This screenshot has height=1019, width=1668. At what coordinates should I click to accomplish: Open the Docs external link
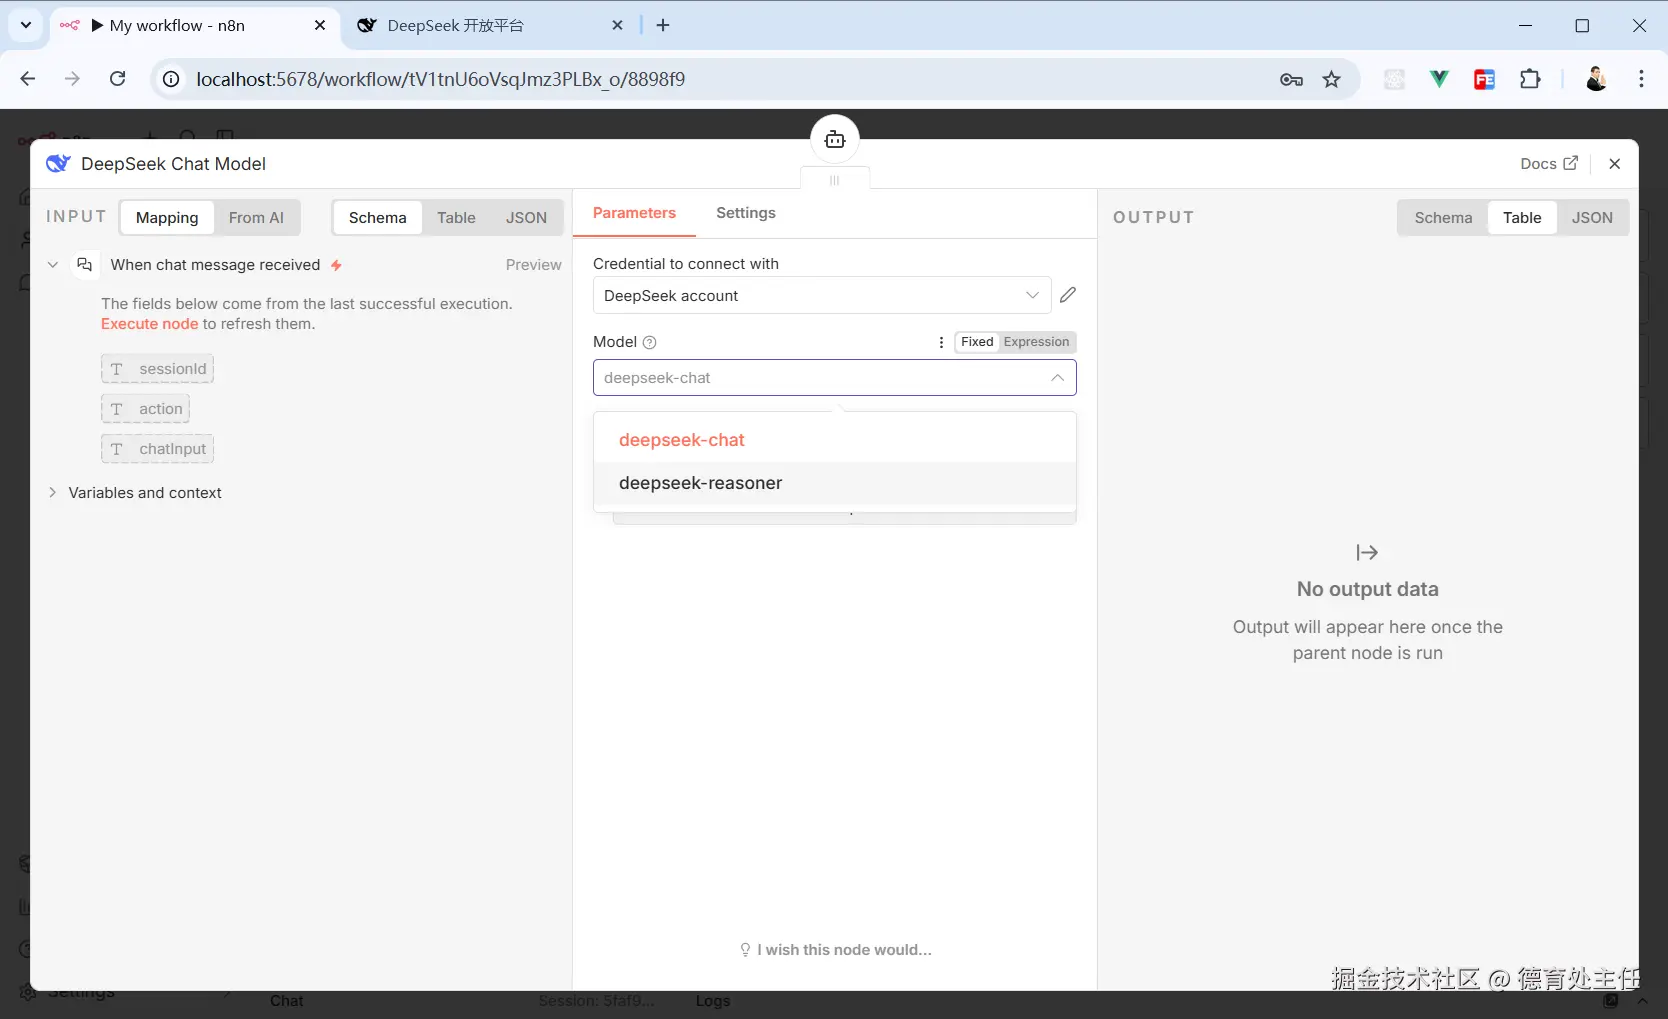coord(1549,164)
